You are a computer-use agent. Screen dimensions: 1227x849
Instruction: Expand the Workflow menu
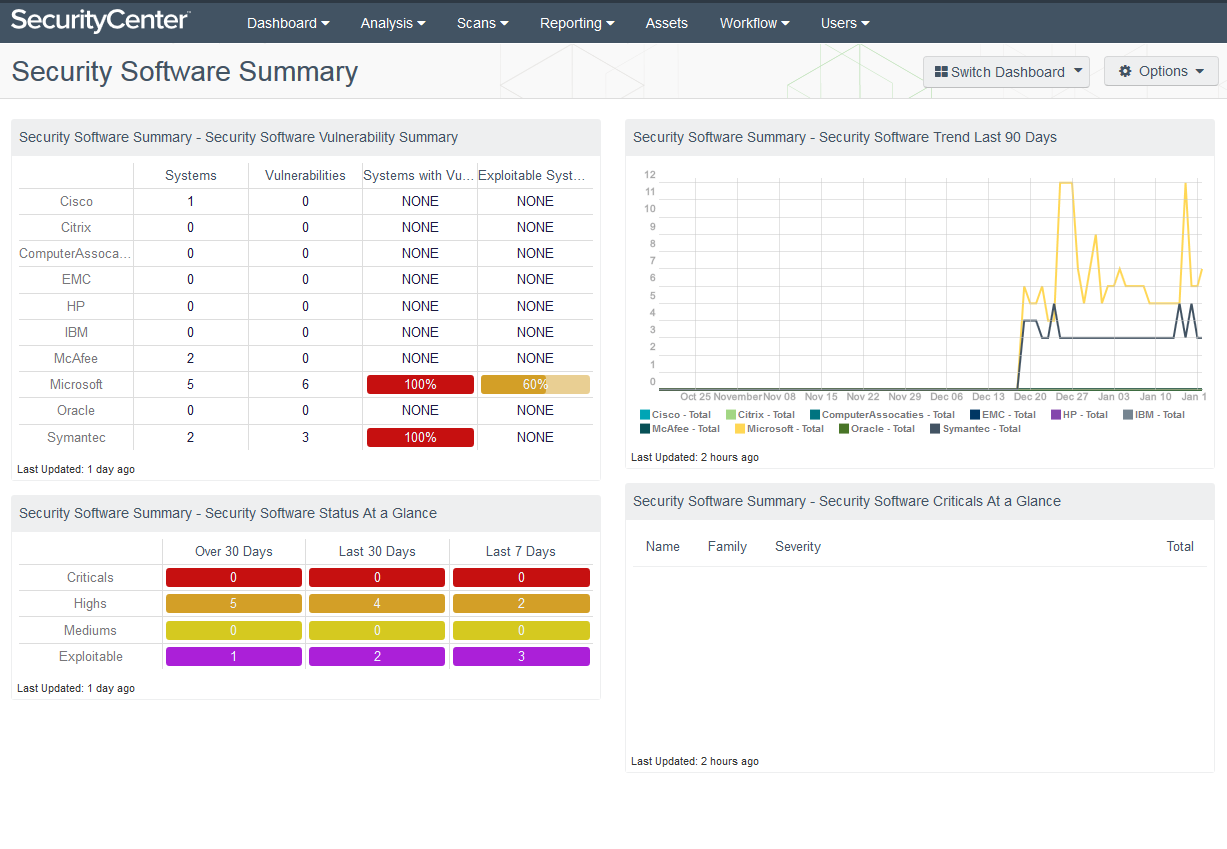[754, 23]
